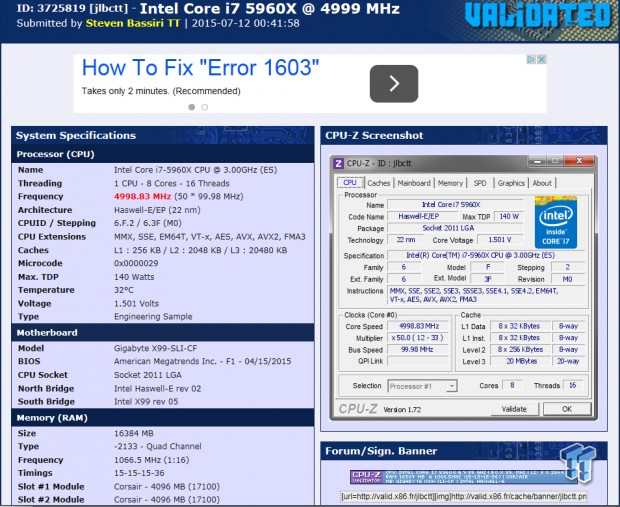The width and height of the screenshot is (620, 507).
Task: Click the Caches L1/L2/L3 values row
Action: [200, 250]
